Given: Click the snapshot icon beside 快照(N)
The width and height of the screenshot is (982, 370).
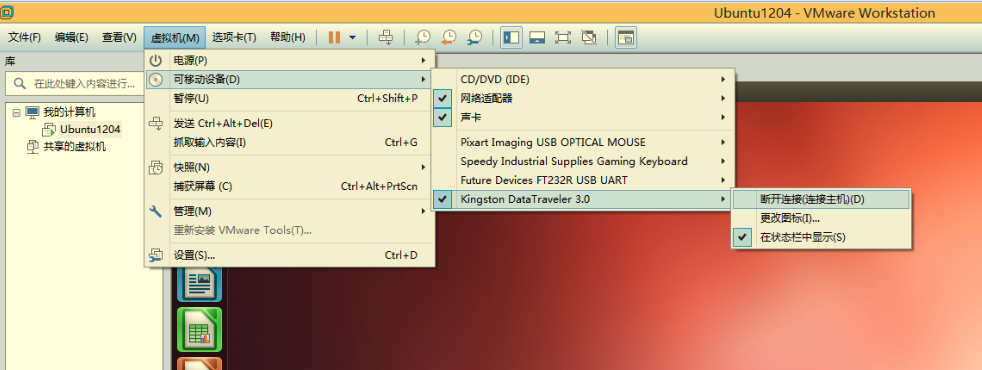Looking at the screenshot, I should 156,167.
